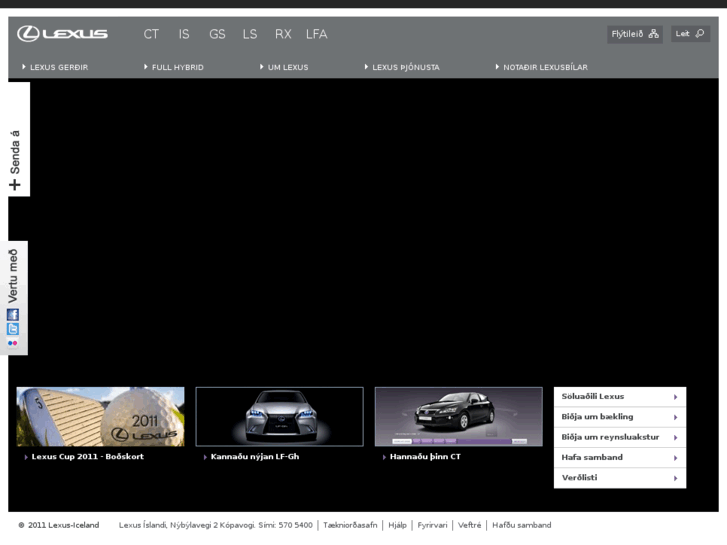727x545 pixels.
Task: Open the LF-Gh concept car thumbnail
Action: pyautogui.click(x=280, y=417)
